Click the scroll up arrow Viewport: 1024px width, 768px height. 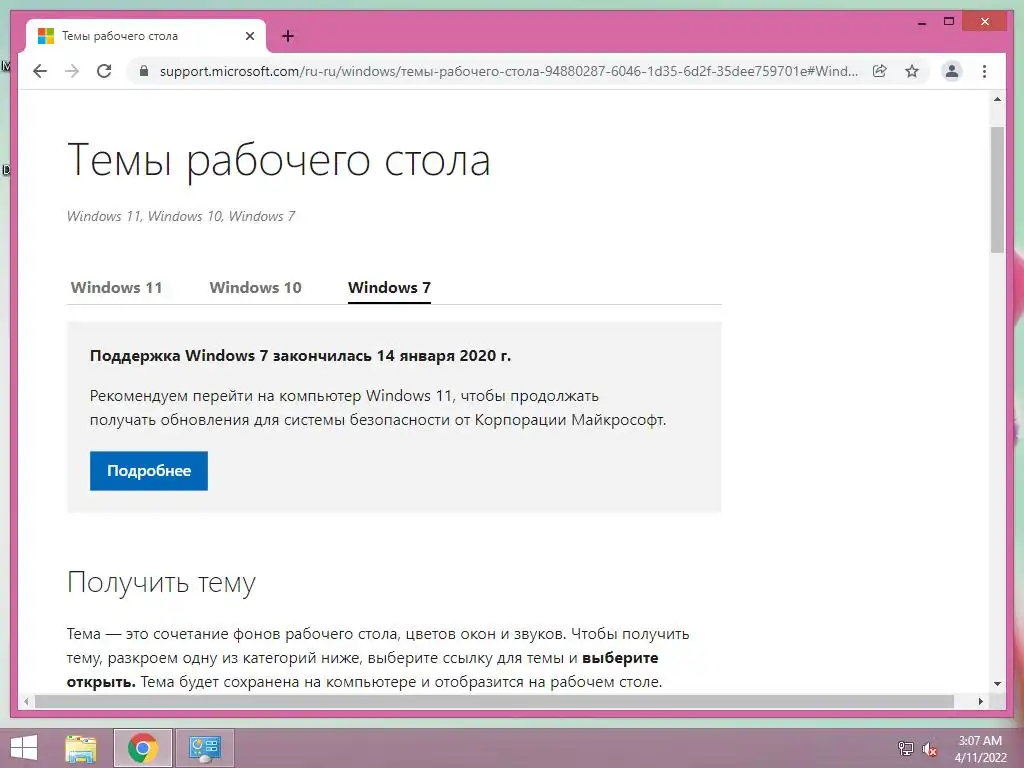tap(997, 99)
